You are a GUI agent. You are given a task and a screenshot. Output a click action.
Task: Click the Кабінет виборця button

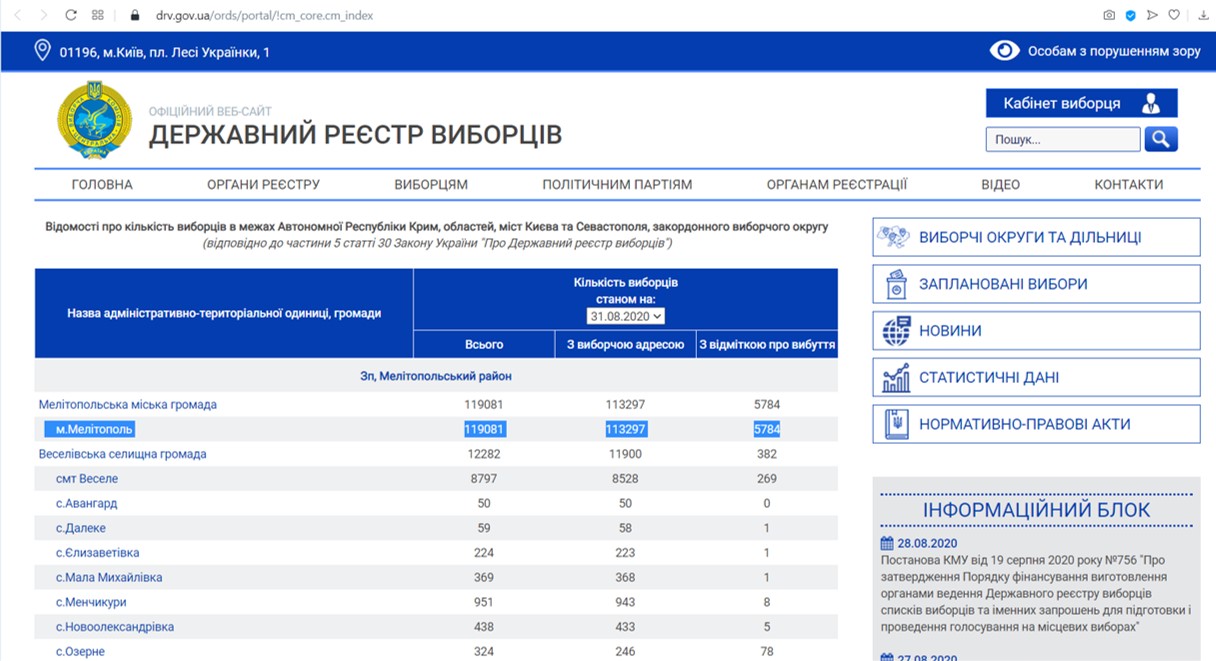pyautogui.click(x=1081, y=104)
